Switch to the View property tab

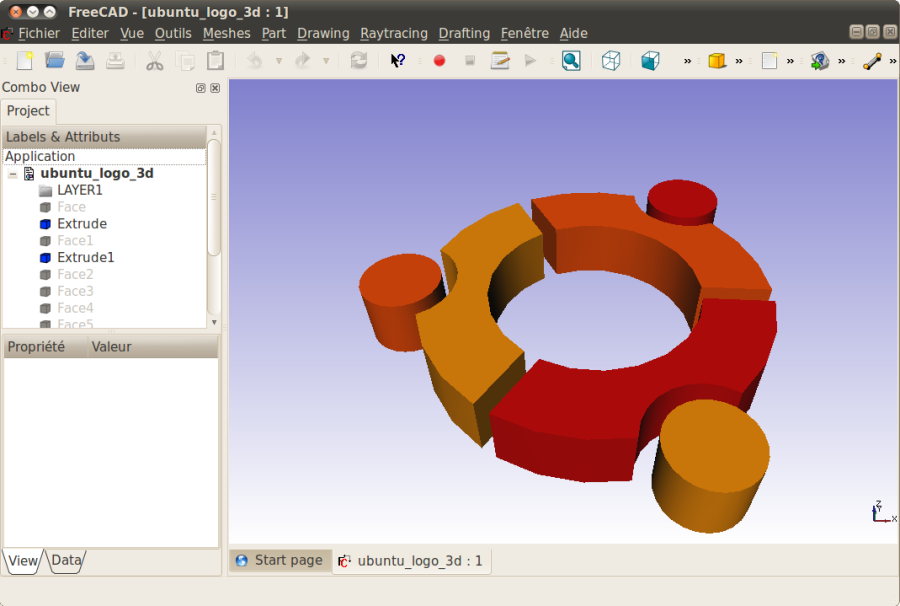23,561
